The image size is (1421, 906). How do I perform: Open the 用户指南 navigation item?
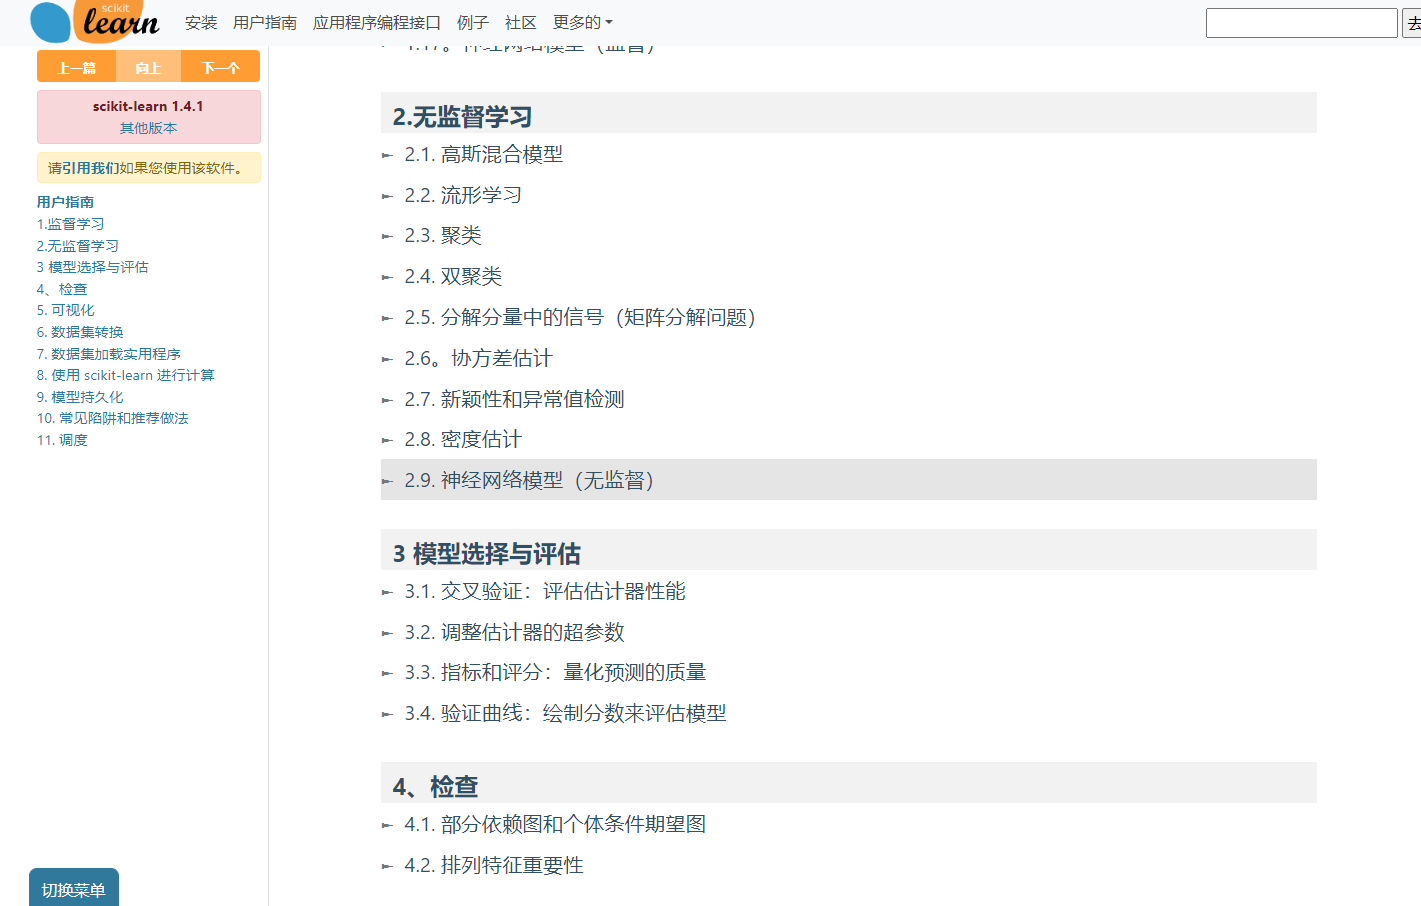(x=265, y=22)
